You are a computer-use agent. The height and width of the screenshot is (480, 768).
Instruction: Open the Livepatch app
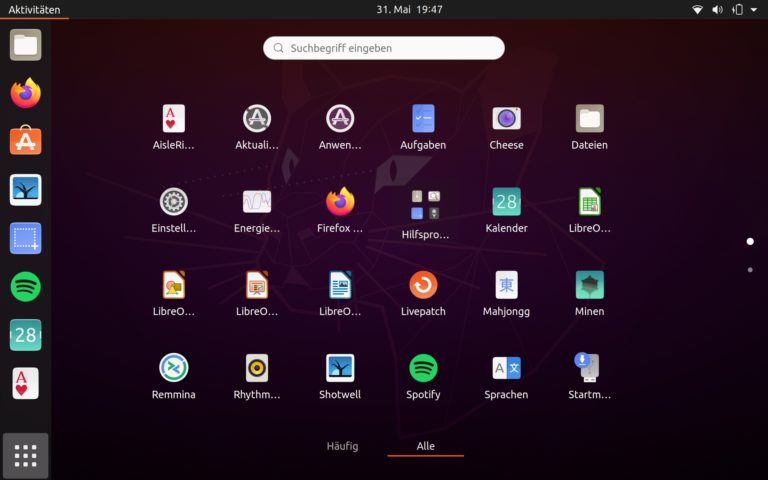point(423,285)
